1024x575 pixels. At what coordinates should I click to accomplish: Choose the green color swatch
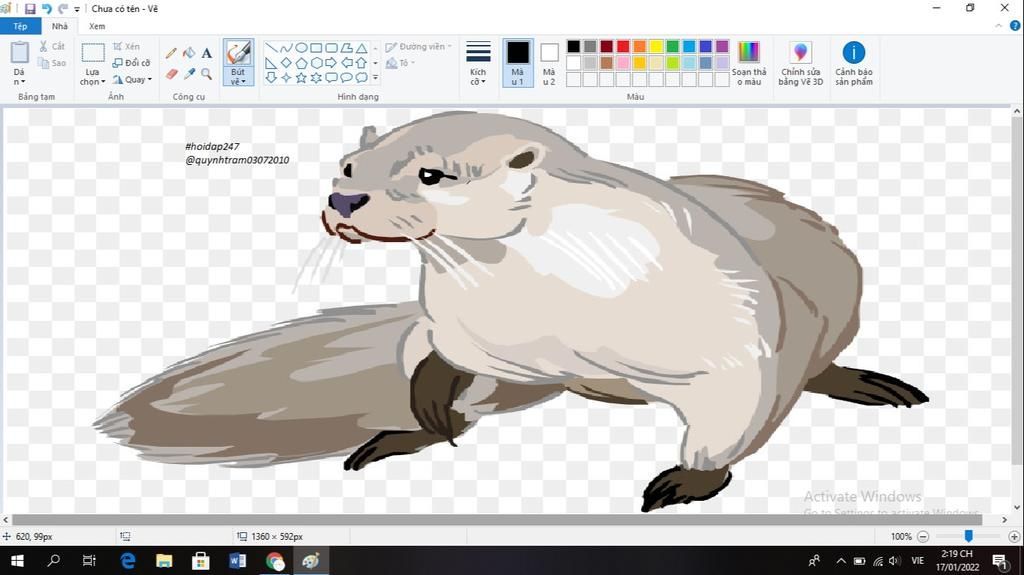[x=673, y=46]
